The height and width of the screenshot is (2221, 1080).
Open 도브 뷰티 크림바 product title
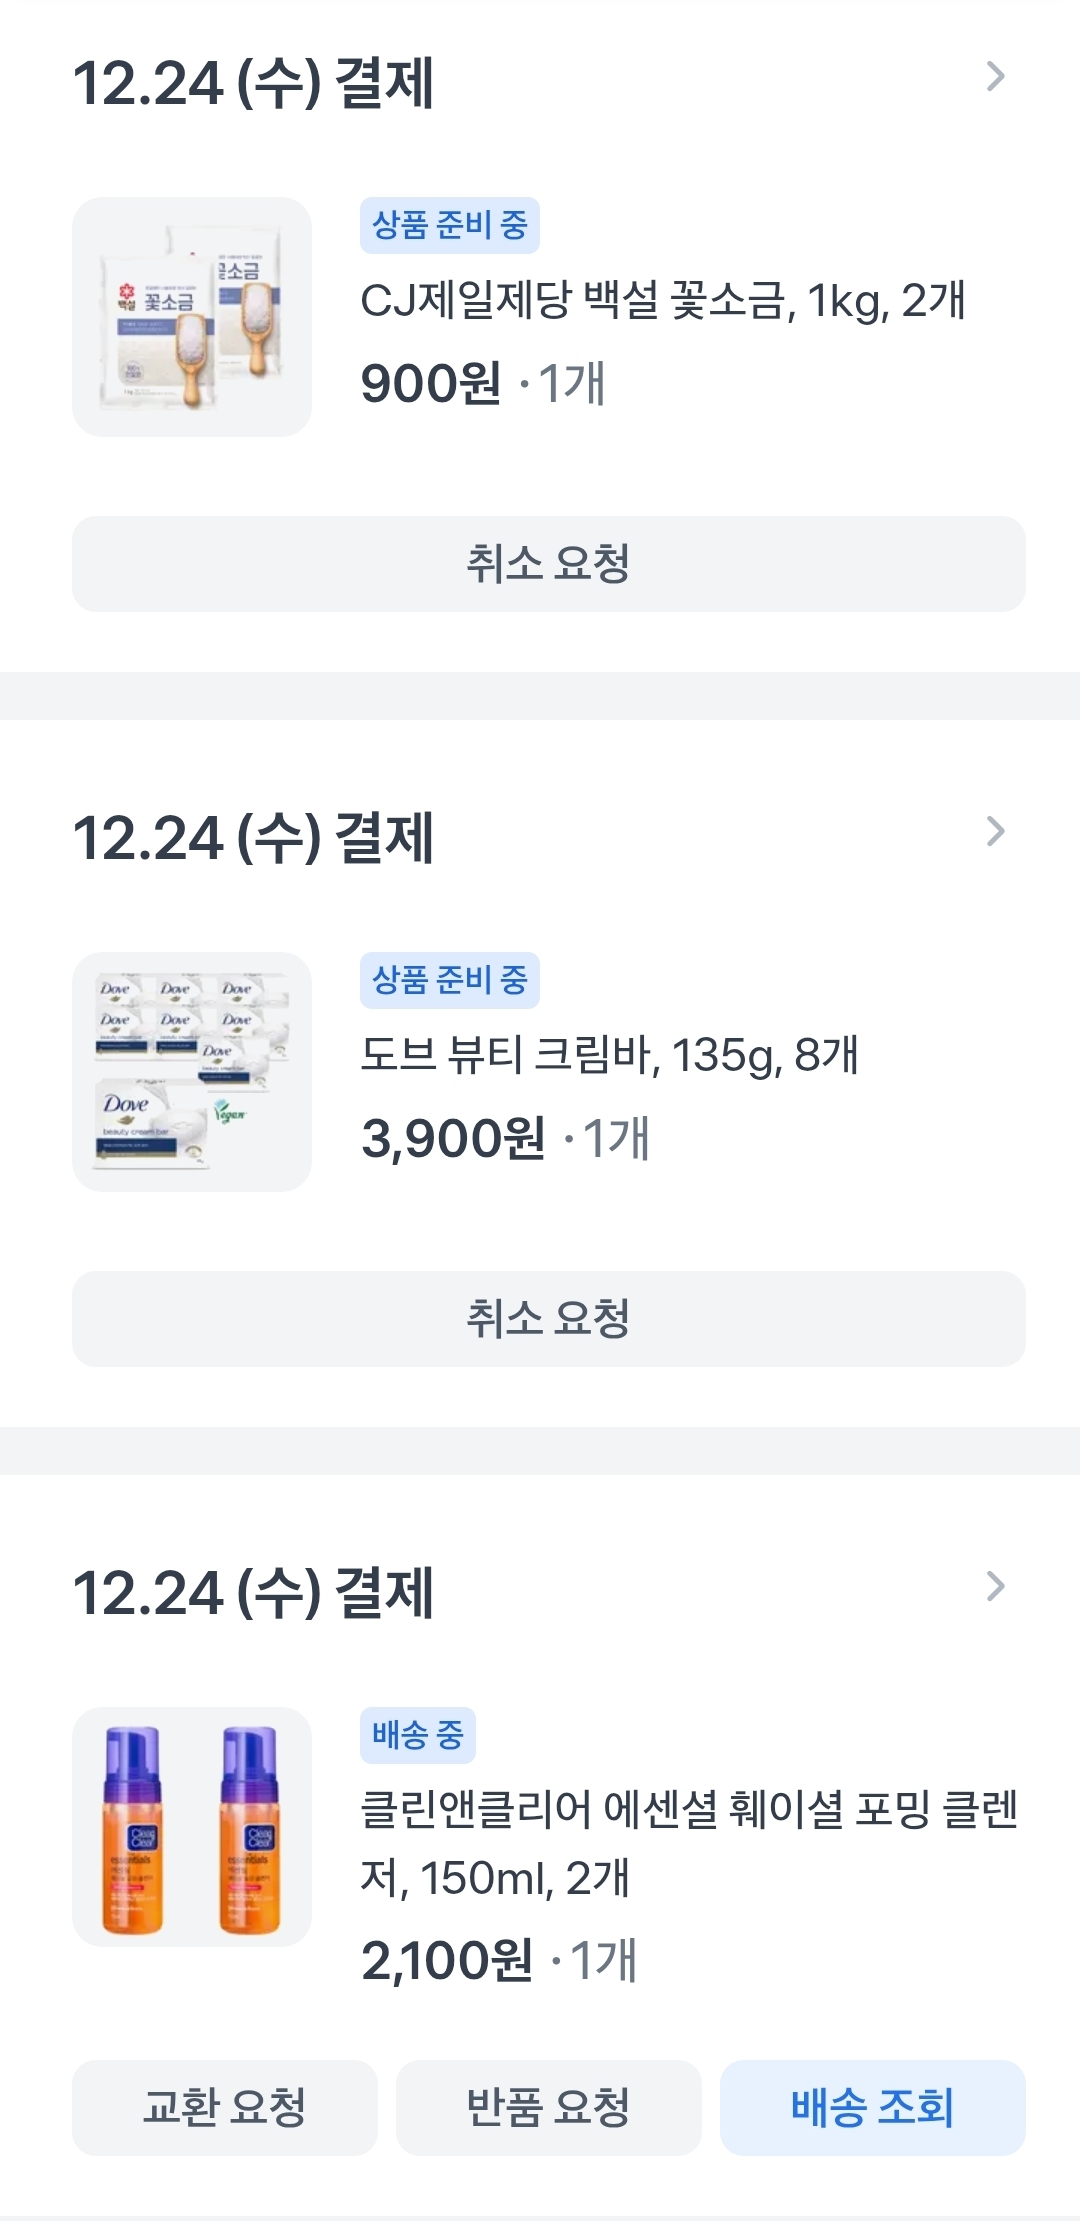click(609, 1056)
